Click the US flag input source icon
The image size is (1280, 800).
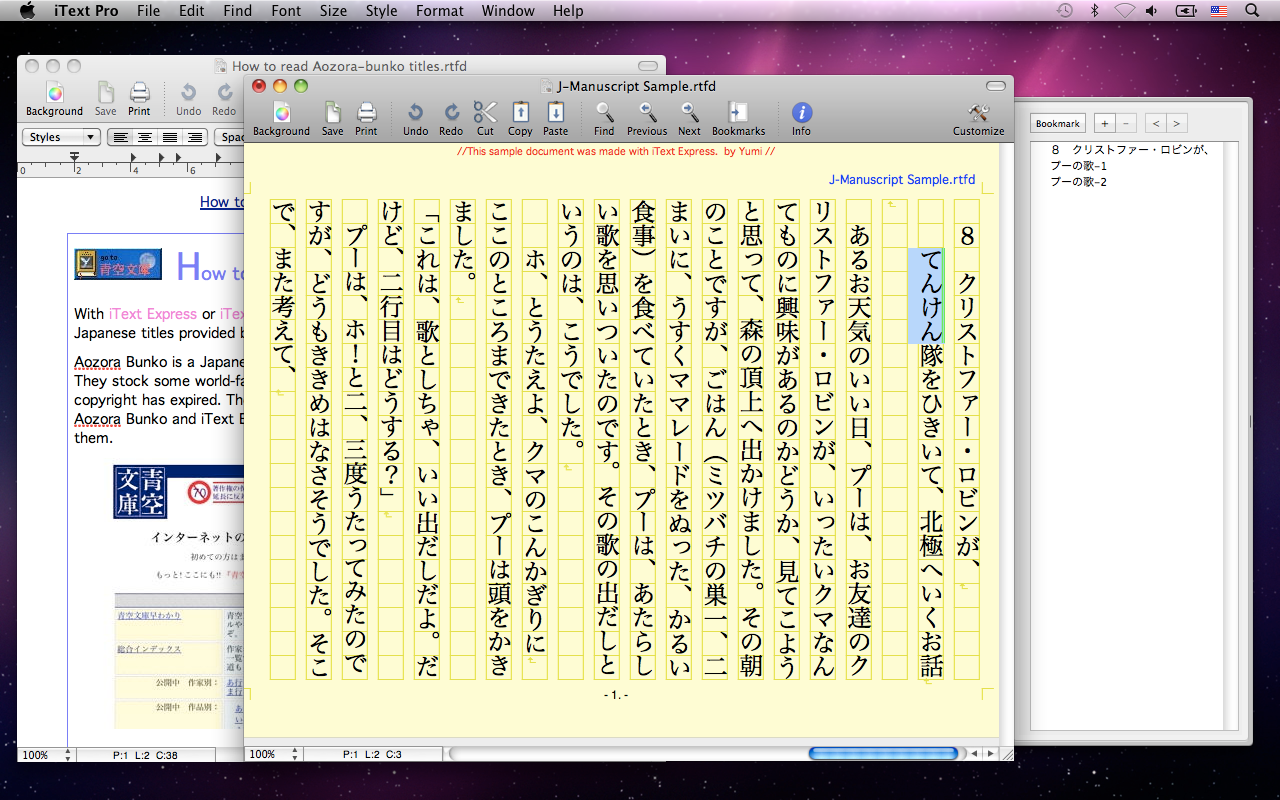point(1219,11)
